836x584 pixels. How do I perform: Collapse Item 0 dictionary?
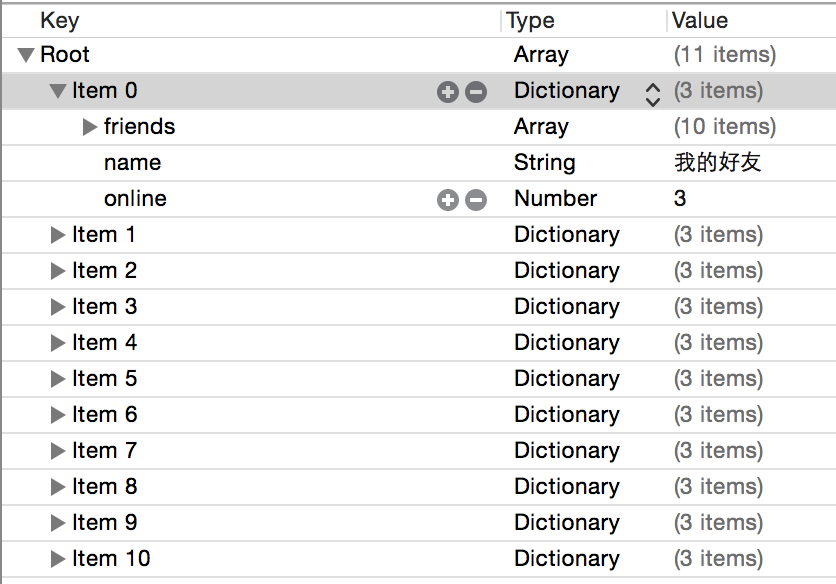[58, 91]
